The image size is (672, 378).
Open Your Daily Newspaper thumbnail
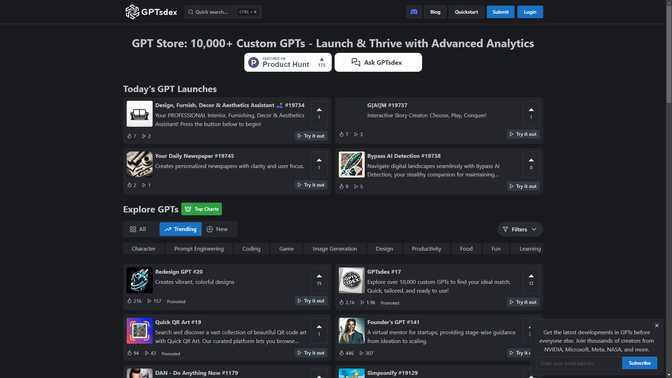tap(139, 164)
